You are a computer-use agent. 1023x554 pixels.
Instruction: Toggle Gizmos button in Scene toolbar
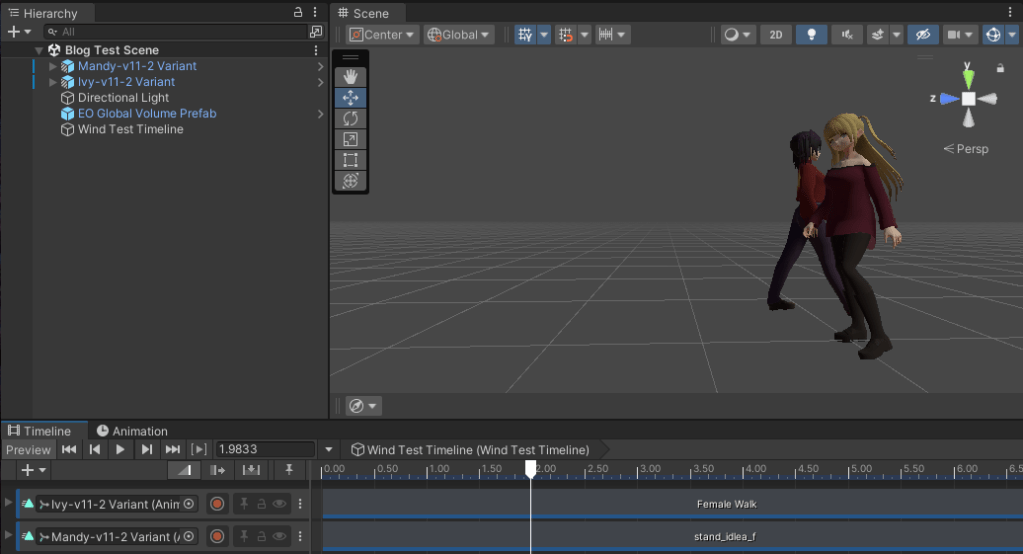[x=993, y=35]
